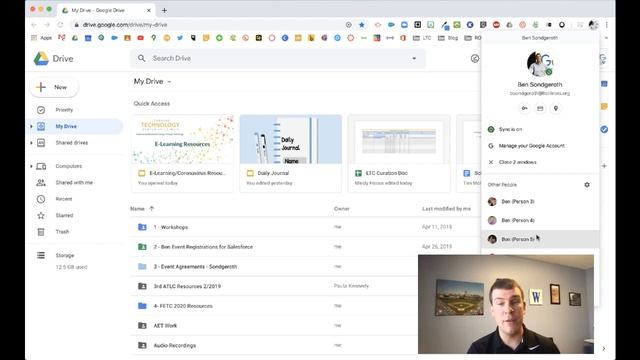This screenshot has width=640, height=360.
Task: Open Chrome three-dot menu
Action: (607, 25)
